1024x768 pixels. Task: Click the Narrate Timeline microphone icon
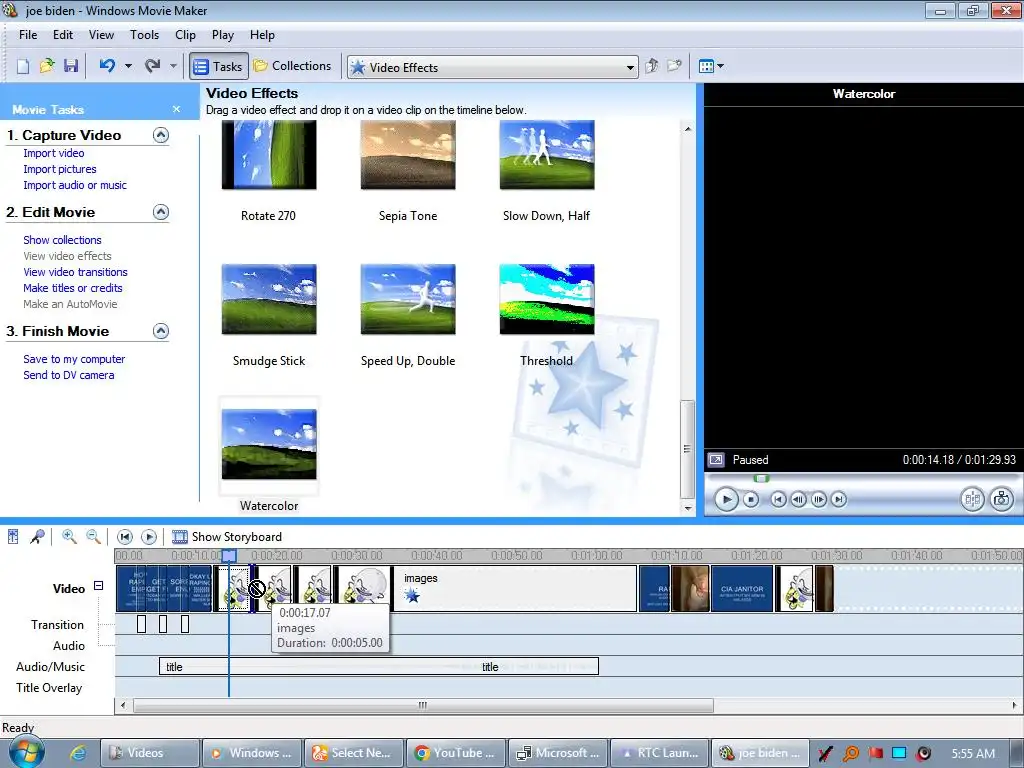pos(37,537)
